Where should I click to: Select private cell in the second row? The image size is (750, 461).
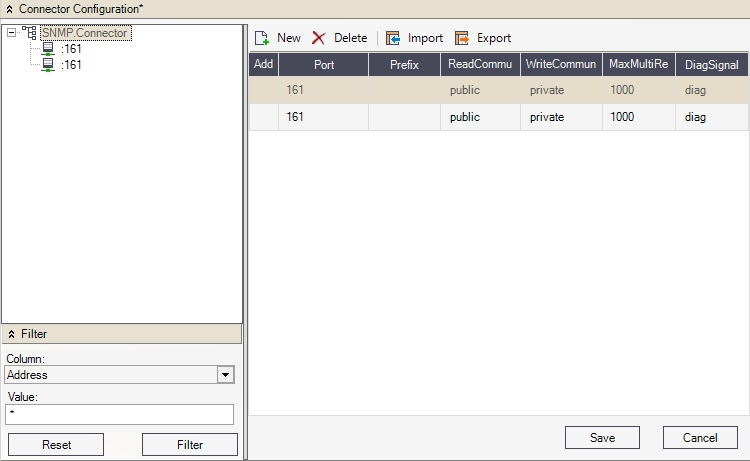click(547, 117)
